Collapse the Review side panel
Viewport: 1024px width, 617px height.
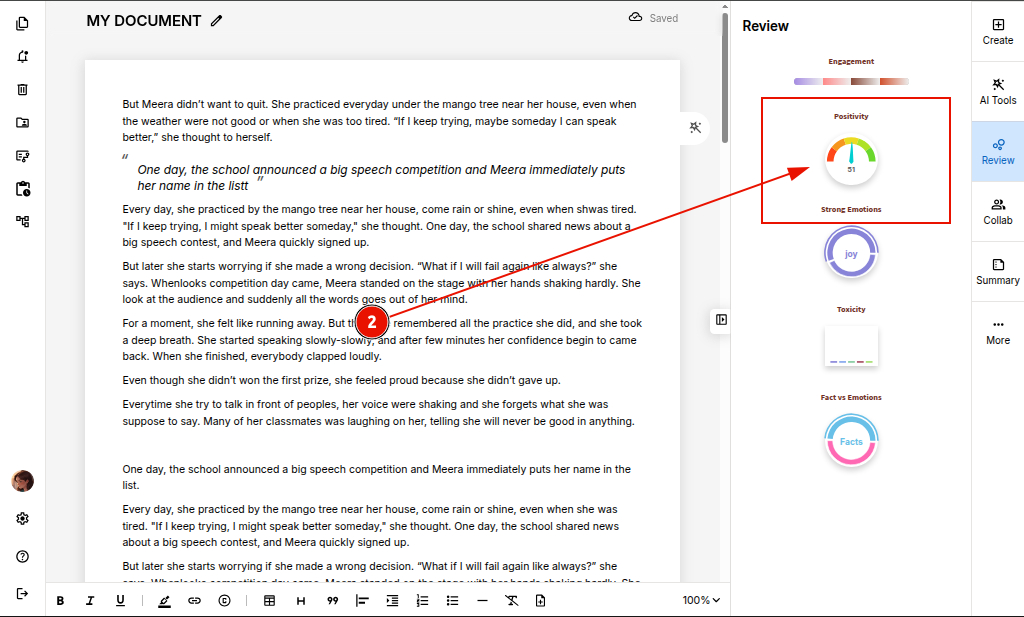(721, 320)
